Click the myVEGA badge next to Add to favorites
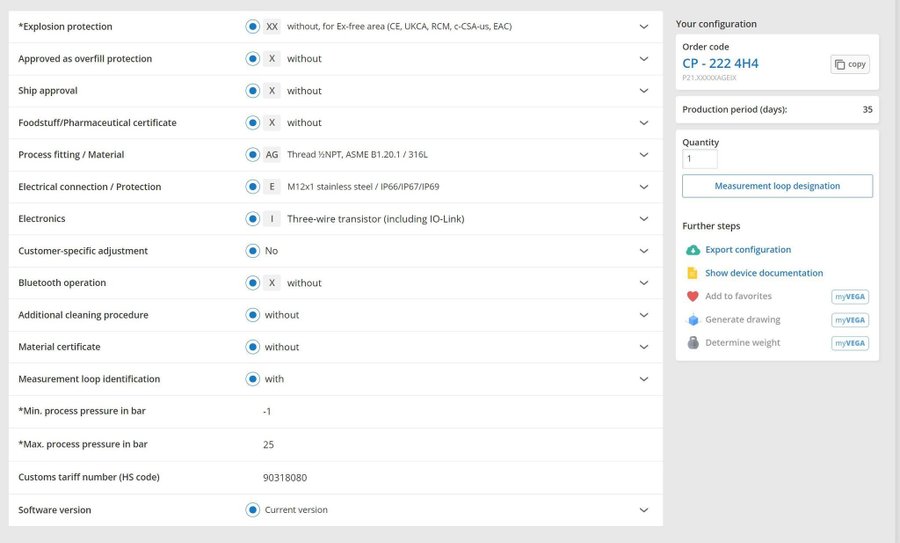The height and width of the screenshot is (543, 900). (x=849, y=296)
